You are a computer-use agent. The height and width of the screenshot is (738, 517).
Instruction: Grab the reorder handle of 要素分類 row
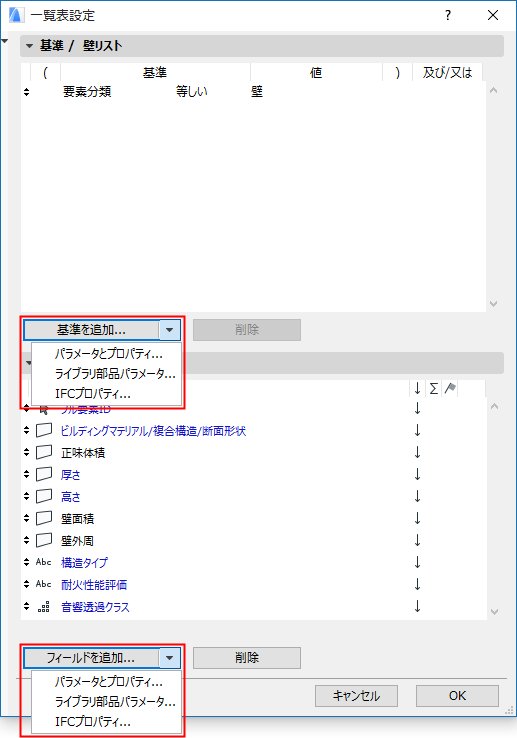click(26, 92)
